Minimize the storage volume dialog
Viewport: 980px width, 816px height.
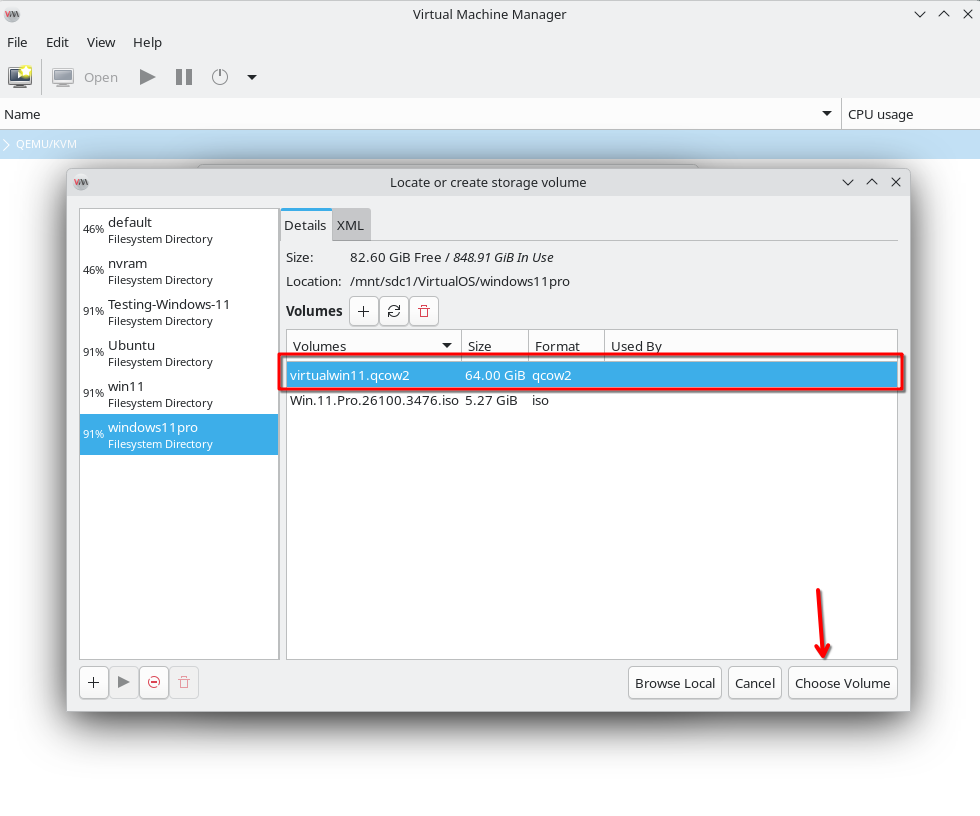pos(848,182)
